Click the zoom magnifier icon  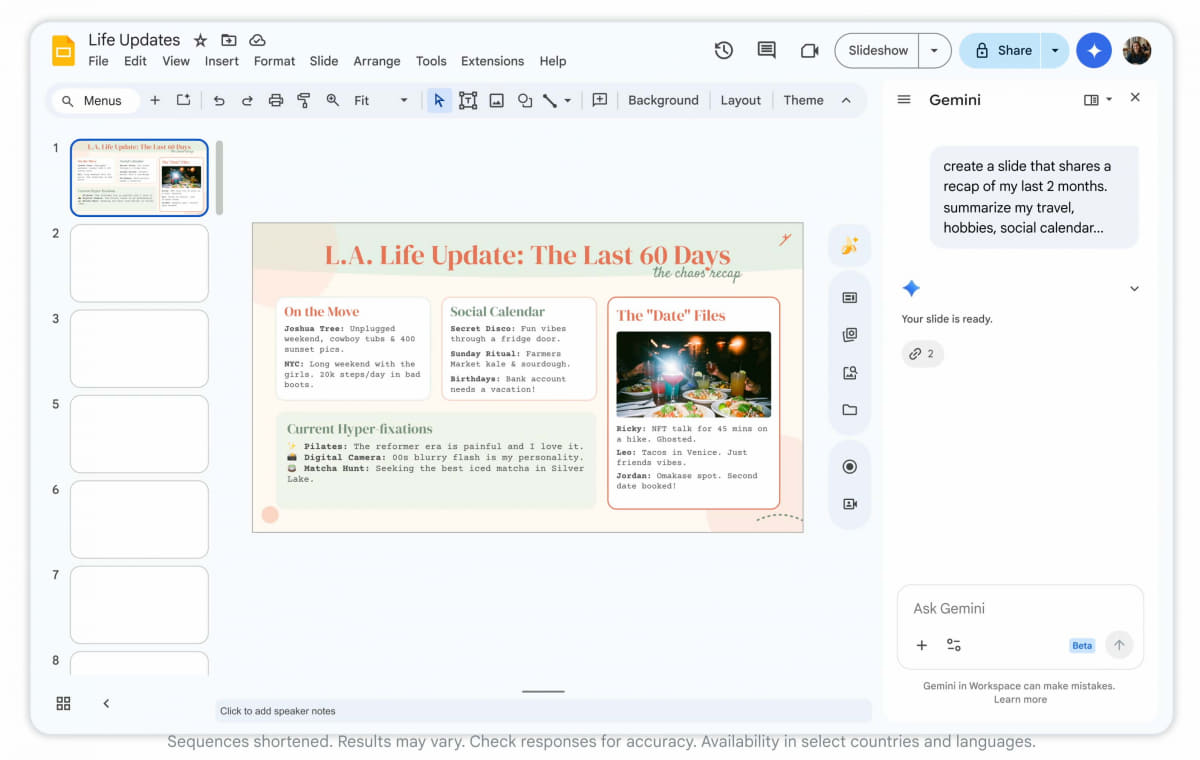(x=333, y=100)
